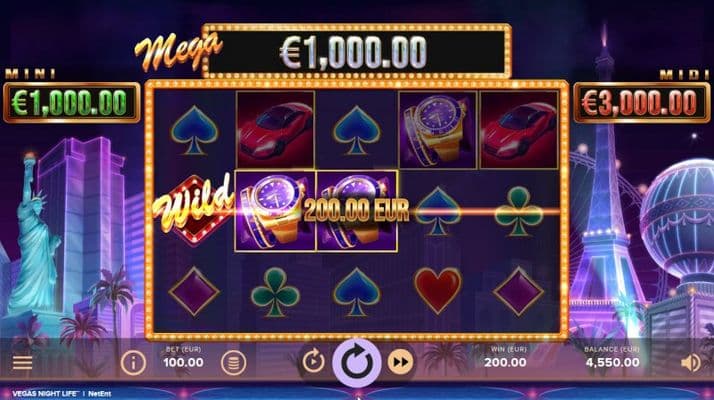This screenshot has height=400, width=714.
Task: Click the Vegas Night Life NetEnt title label
Action: (x=61, y=394)
